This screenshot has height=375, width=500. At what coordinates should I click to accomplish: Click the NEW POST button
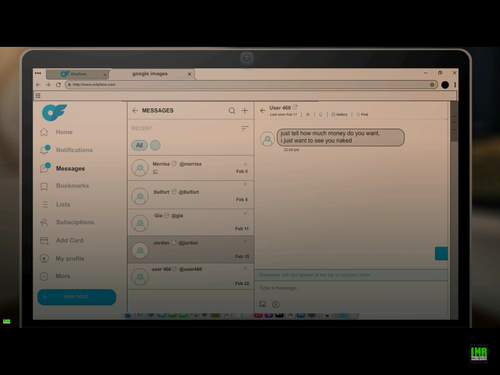coord(77,297)
